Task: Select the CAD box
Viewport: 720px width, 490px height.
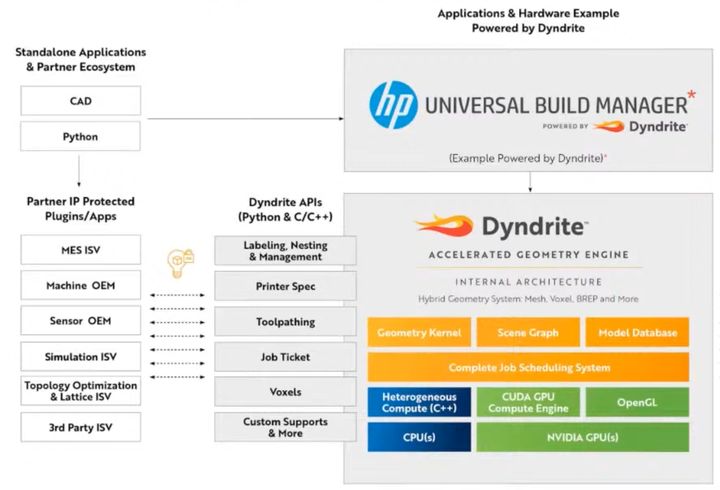Action: pyautogui.click(x=80, y=100)
